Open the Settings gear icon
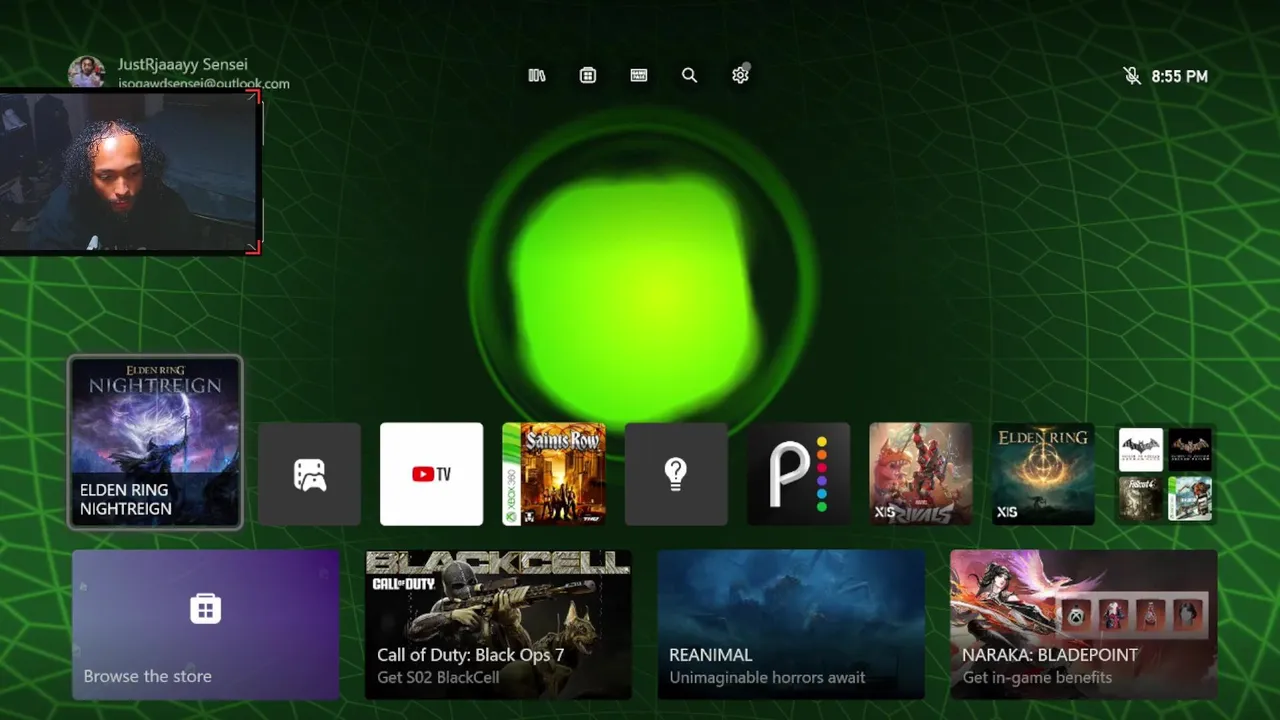The image size is (1280, 720). [x=740, y=75]
